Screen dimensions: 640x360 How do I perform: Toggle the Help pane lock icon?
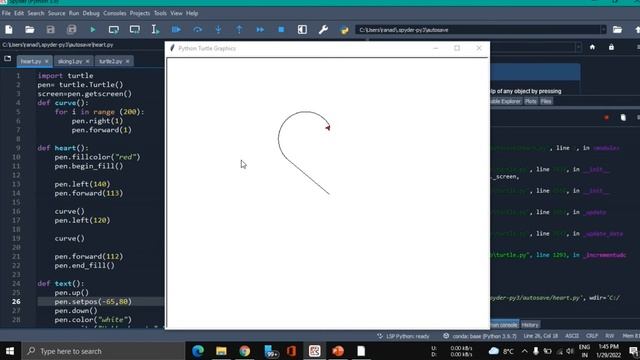point(611,47)
